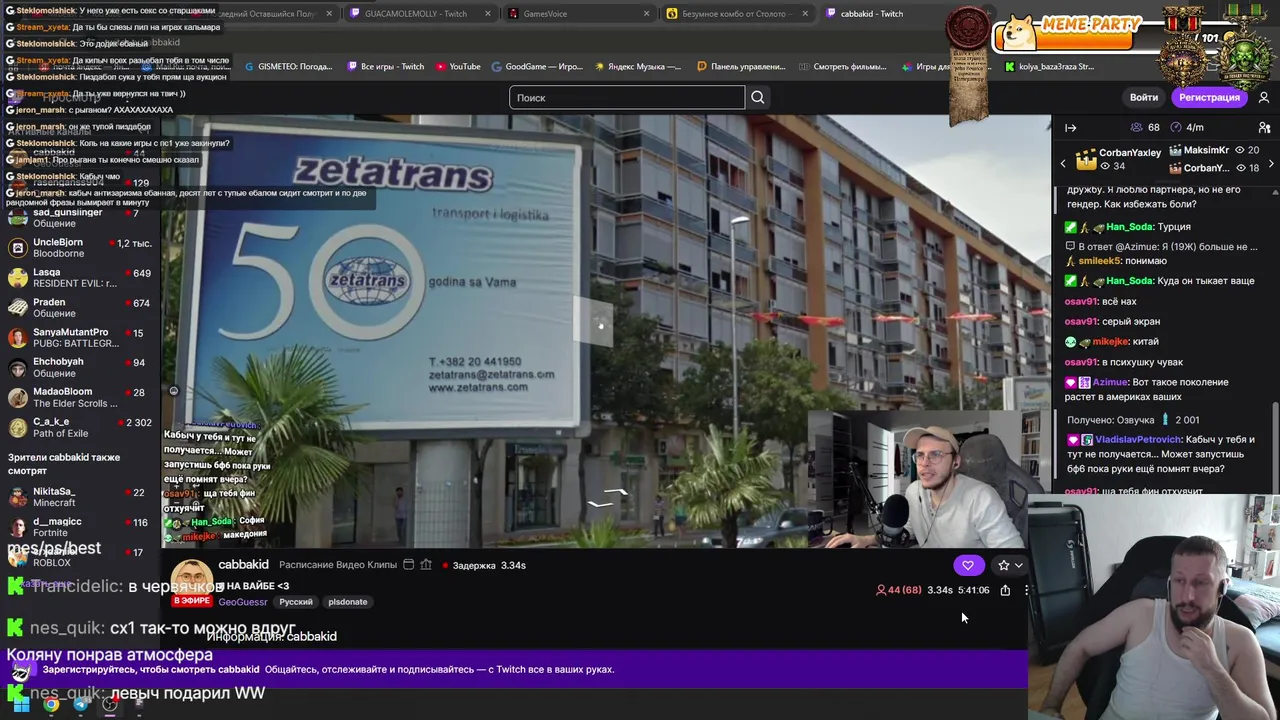Screen dimensions: 1280x720
Task: Open the Видео tab under stream
Action: (352, 565)
